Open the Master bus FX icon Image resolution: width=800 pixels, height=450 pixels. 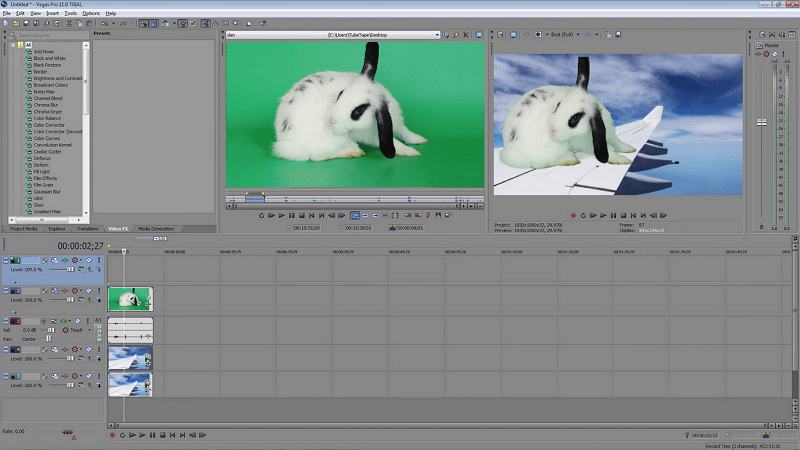point(759,54)
